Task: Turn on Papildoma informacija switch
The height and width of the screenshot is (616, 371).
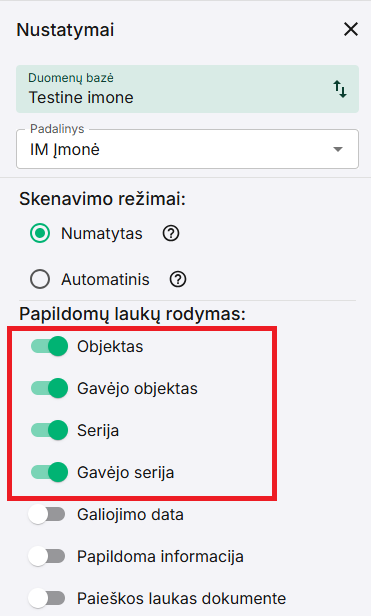Action: pyautogui.click(x=46, y=556)
